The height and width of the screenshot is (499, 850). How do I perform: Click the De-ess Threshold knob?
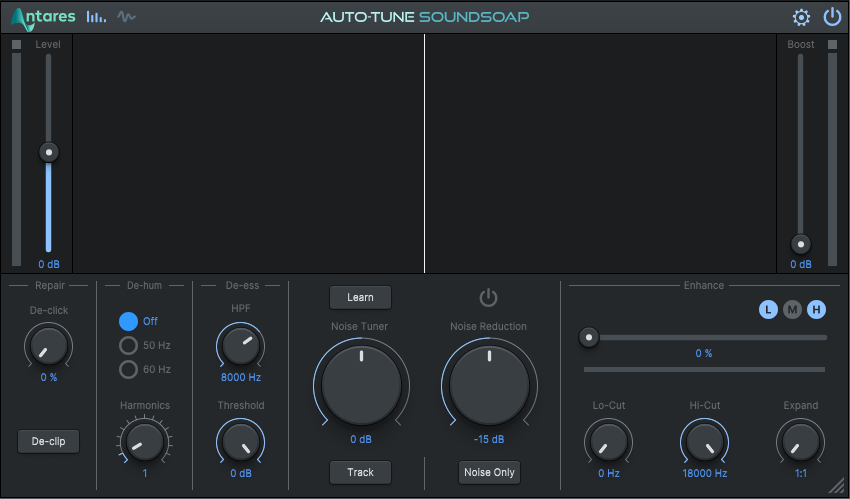click(241, 442)
